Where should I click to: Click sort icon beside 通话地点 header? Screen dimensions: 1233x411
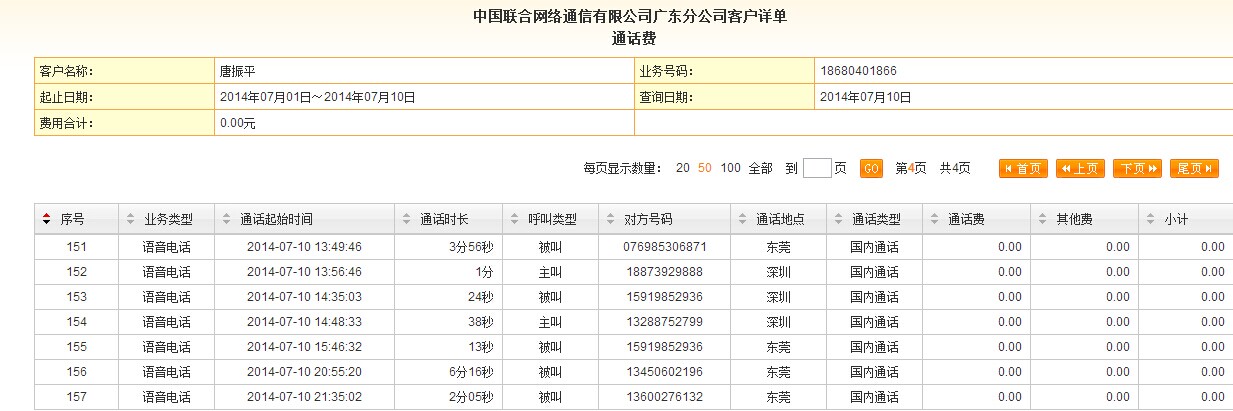[742, 220]
